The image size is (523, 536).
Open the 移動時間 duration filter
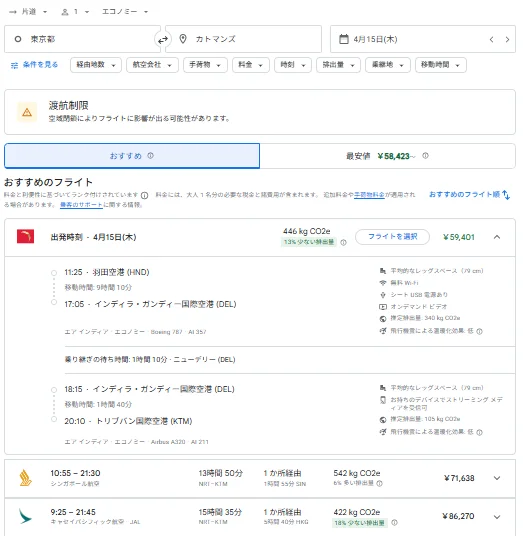pyautogui.click(x=441, y=65)
